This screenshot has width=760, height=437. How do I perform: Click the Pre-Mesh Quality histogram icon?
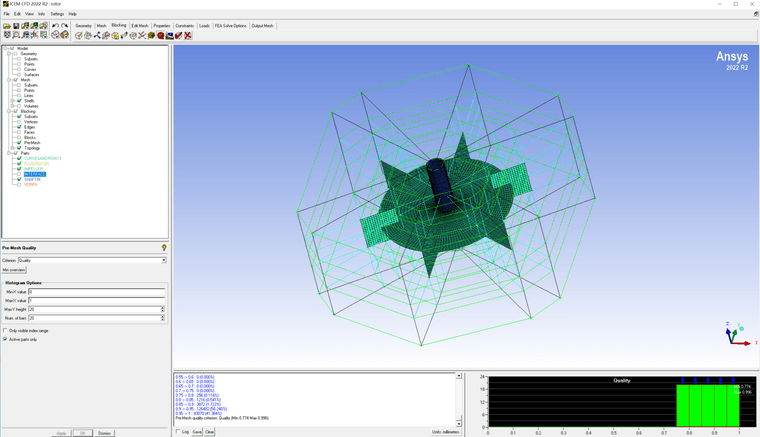coord(160,35)
